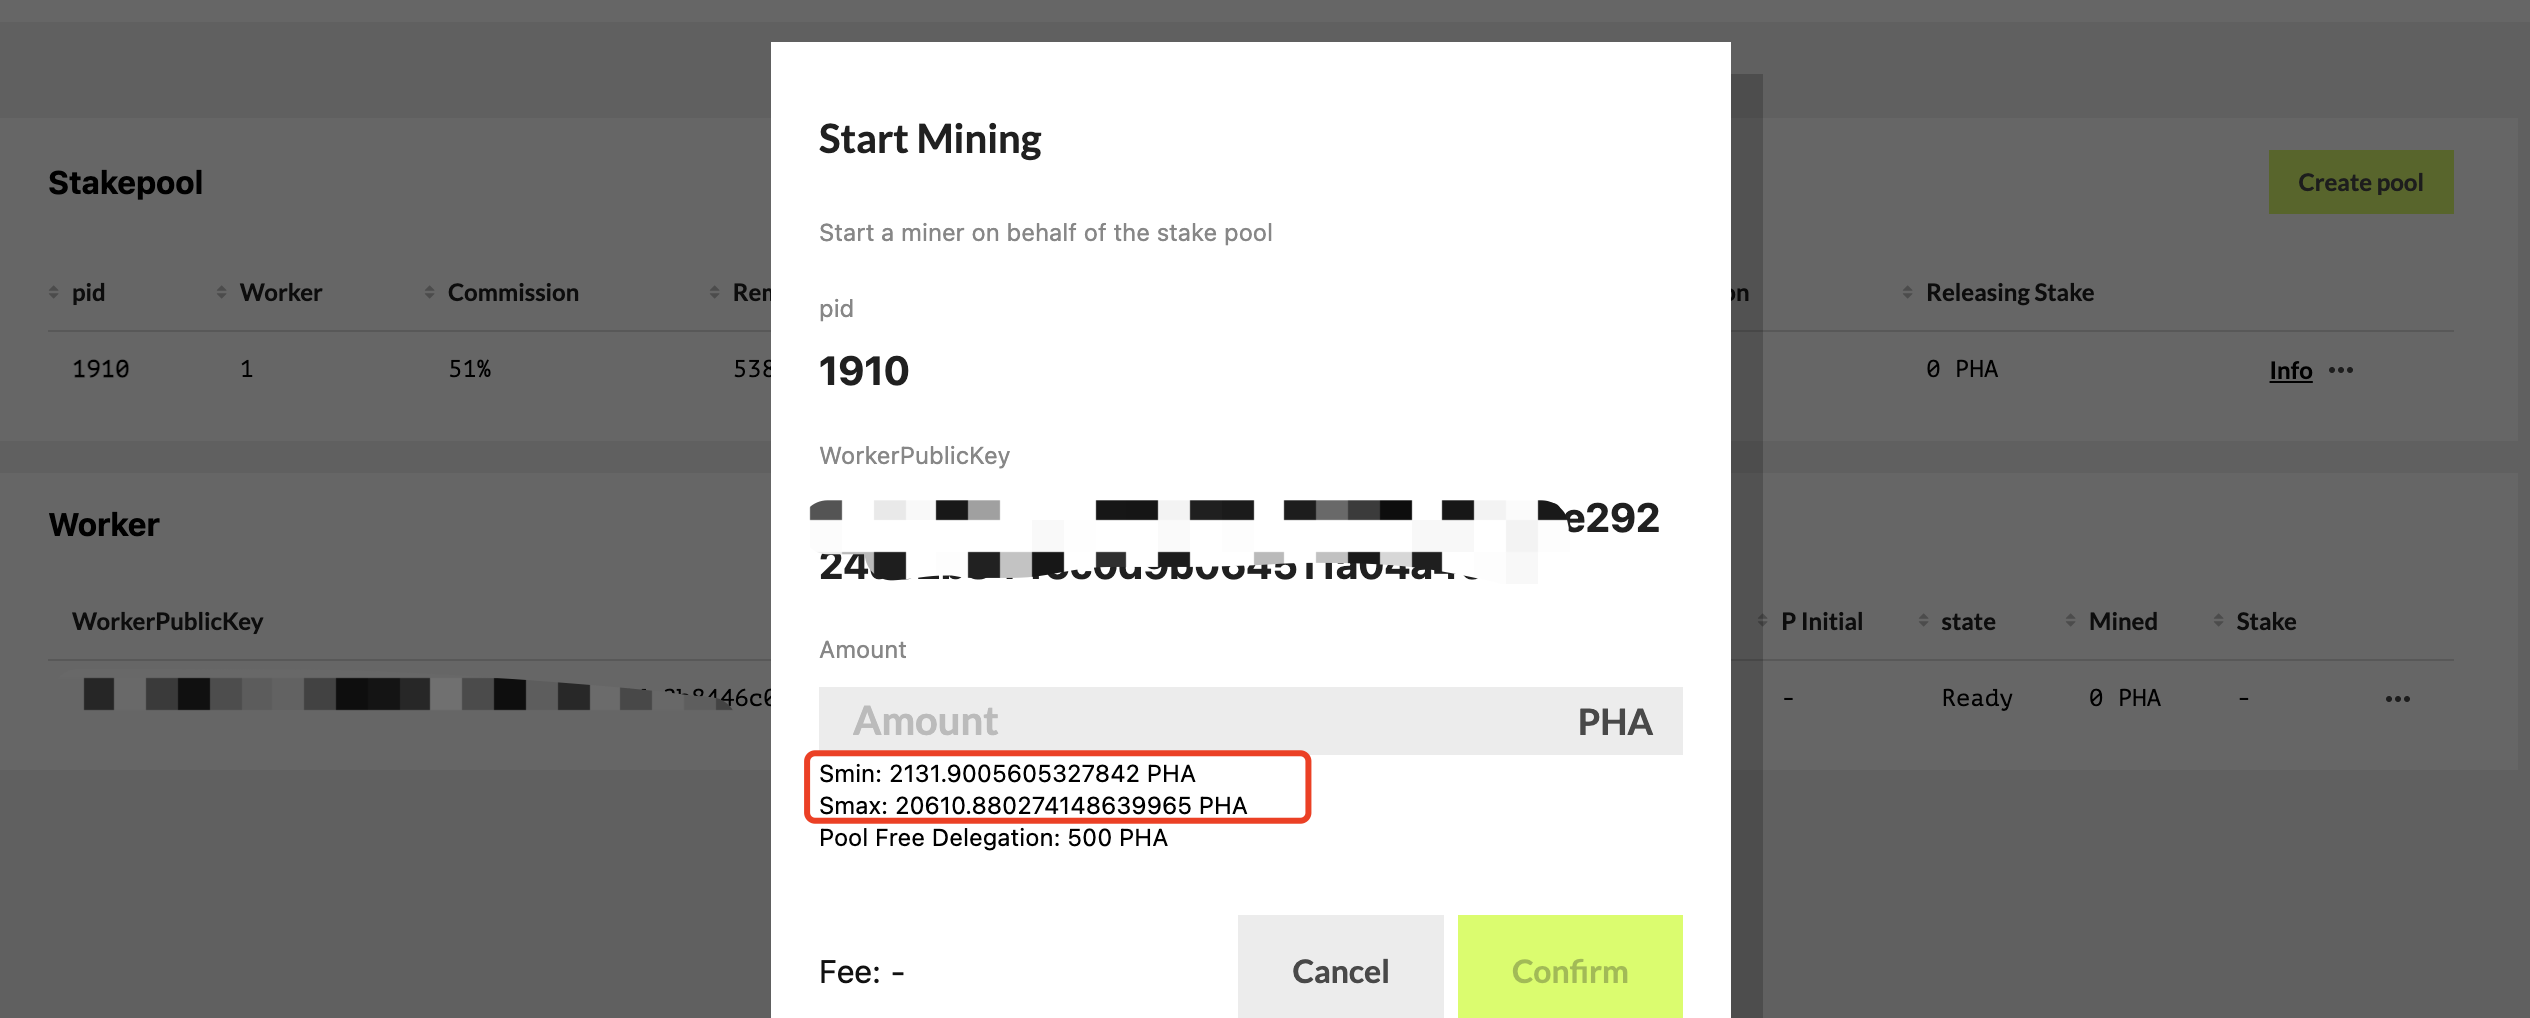Click the Amount input field

click(1250, 721)
